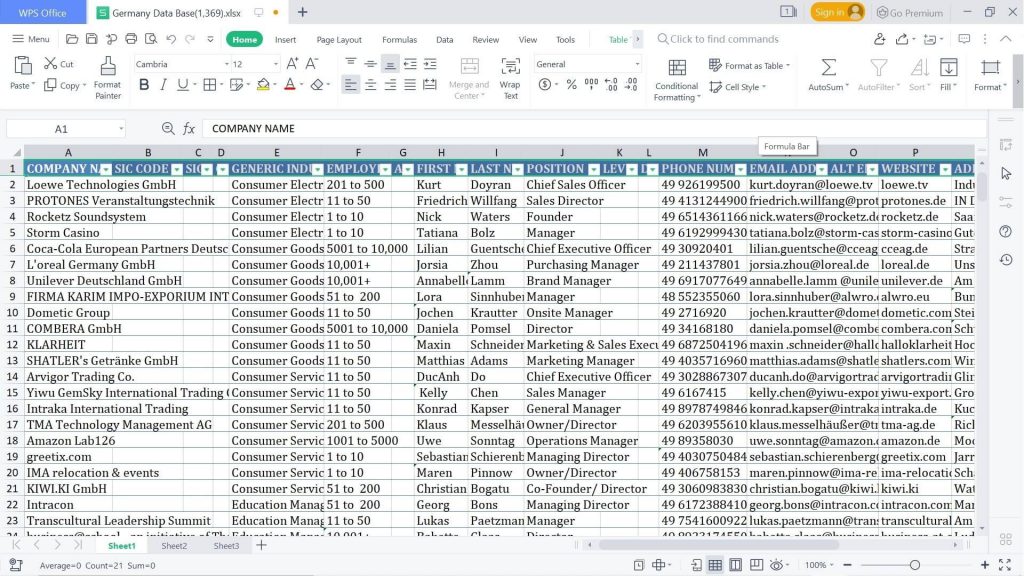Click the Fill icon in the ribbon

click(948, 67)
